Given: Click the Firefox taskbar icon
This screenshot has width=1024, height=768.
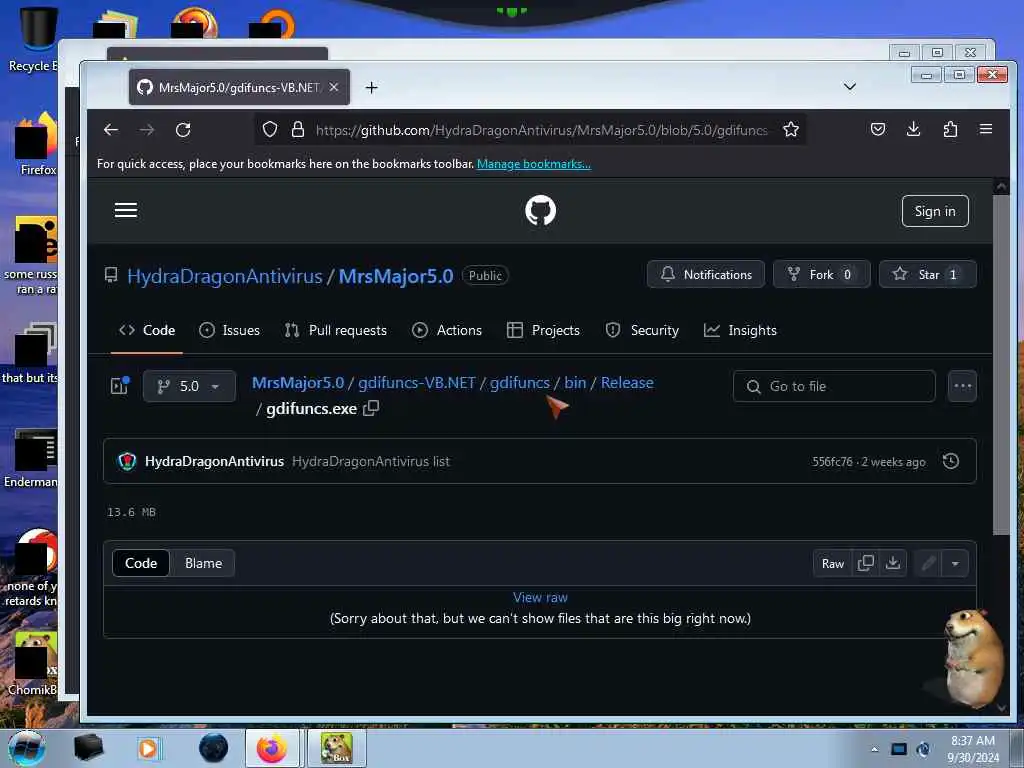Looking at the screenshot, I should [x=272, y=748].
